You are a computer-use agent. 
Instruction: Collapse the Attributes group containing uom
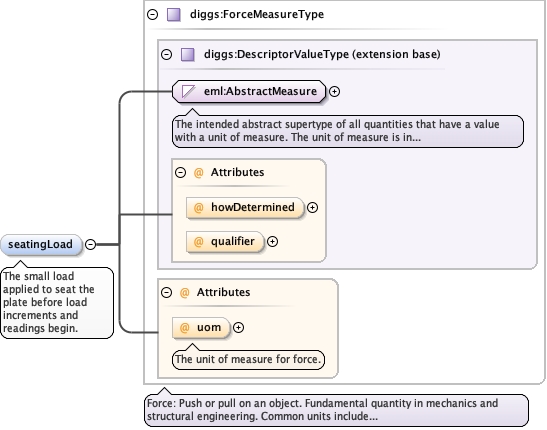pos(166,292)
